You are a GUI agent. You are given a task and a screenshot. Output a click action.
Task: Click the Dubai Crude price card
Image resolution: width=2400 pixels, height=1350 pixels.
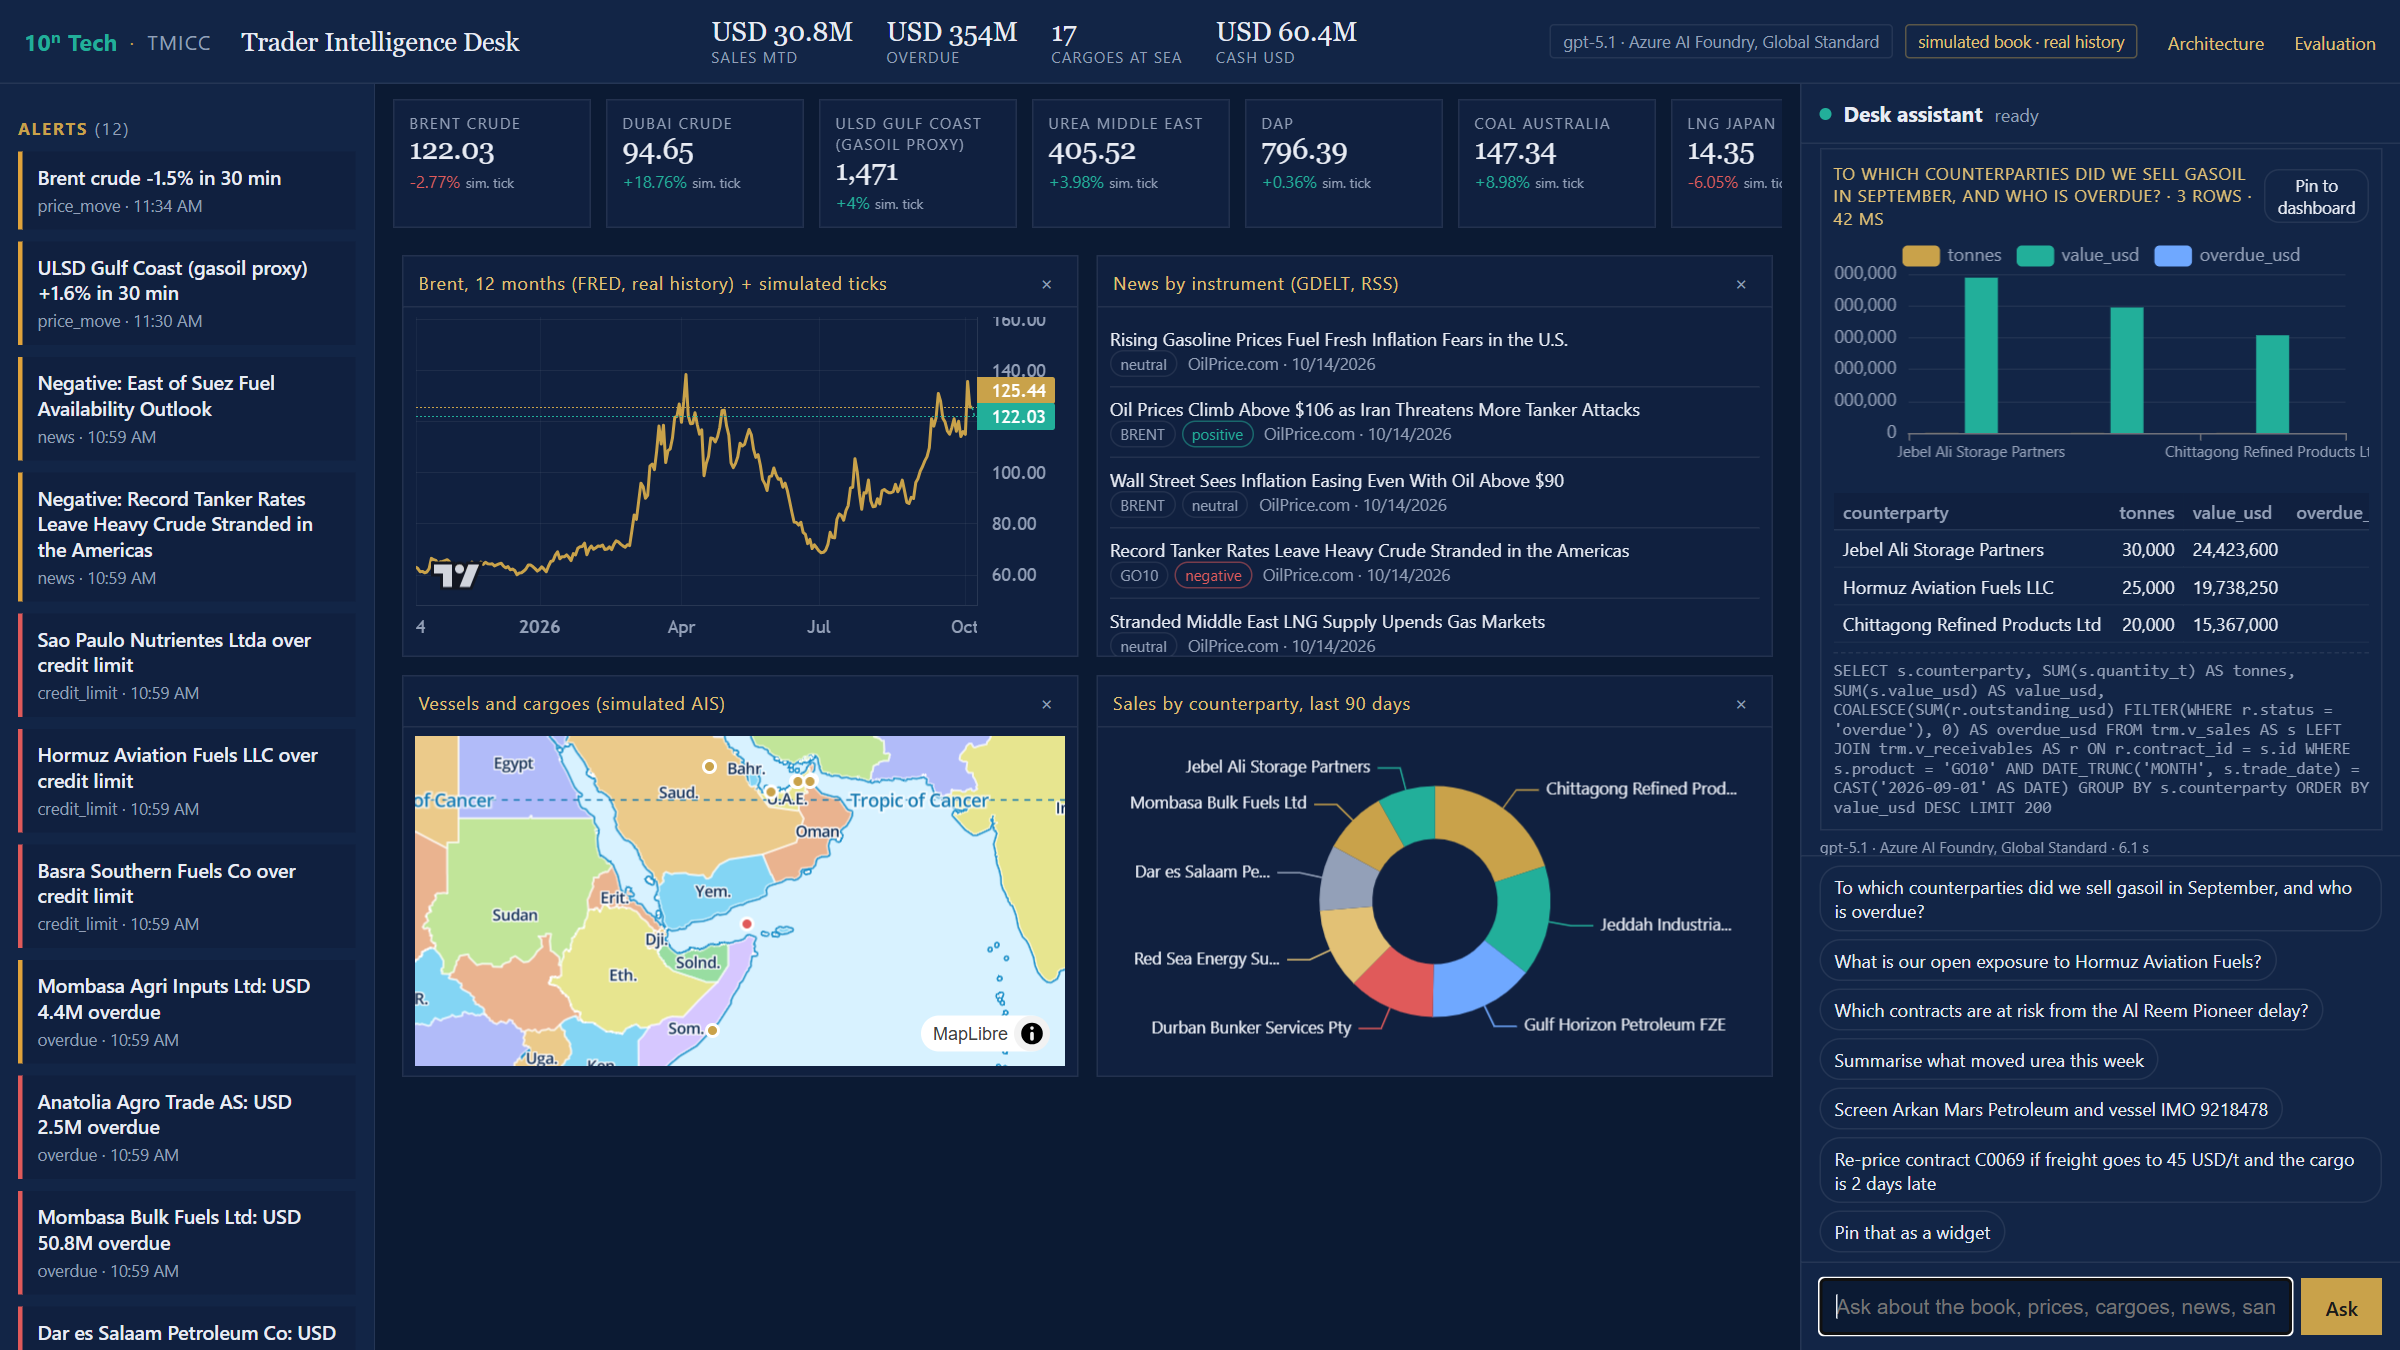point(704,163)
